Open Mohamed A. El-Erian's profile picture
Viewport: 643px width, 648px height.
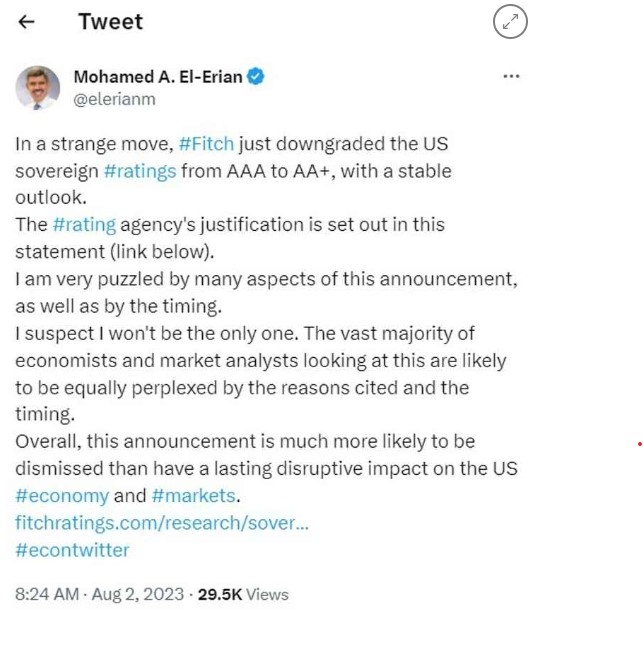tap(38, 88)
